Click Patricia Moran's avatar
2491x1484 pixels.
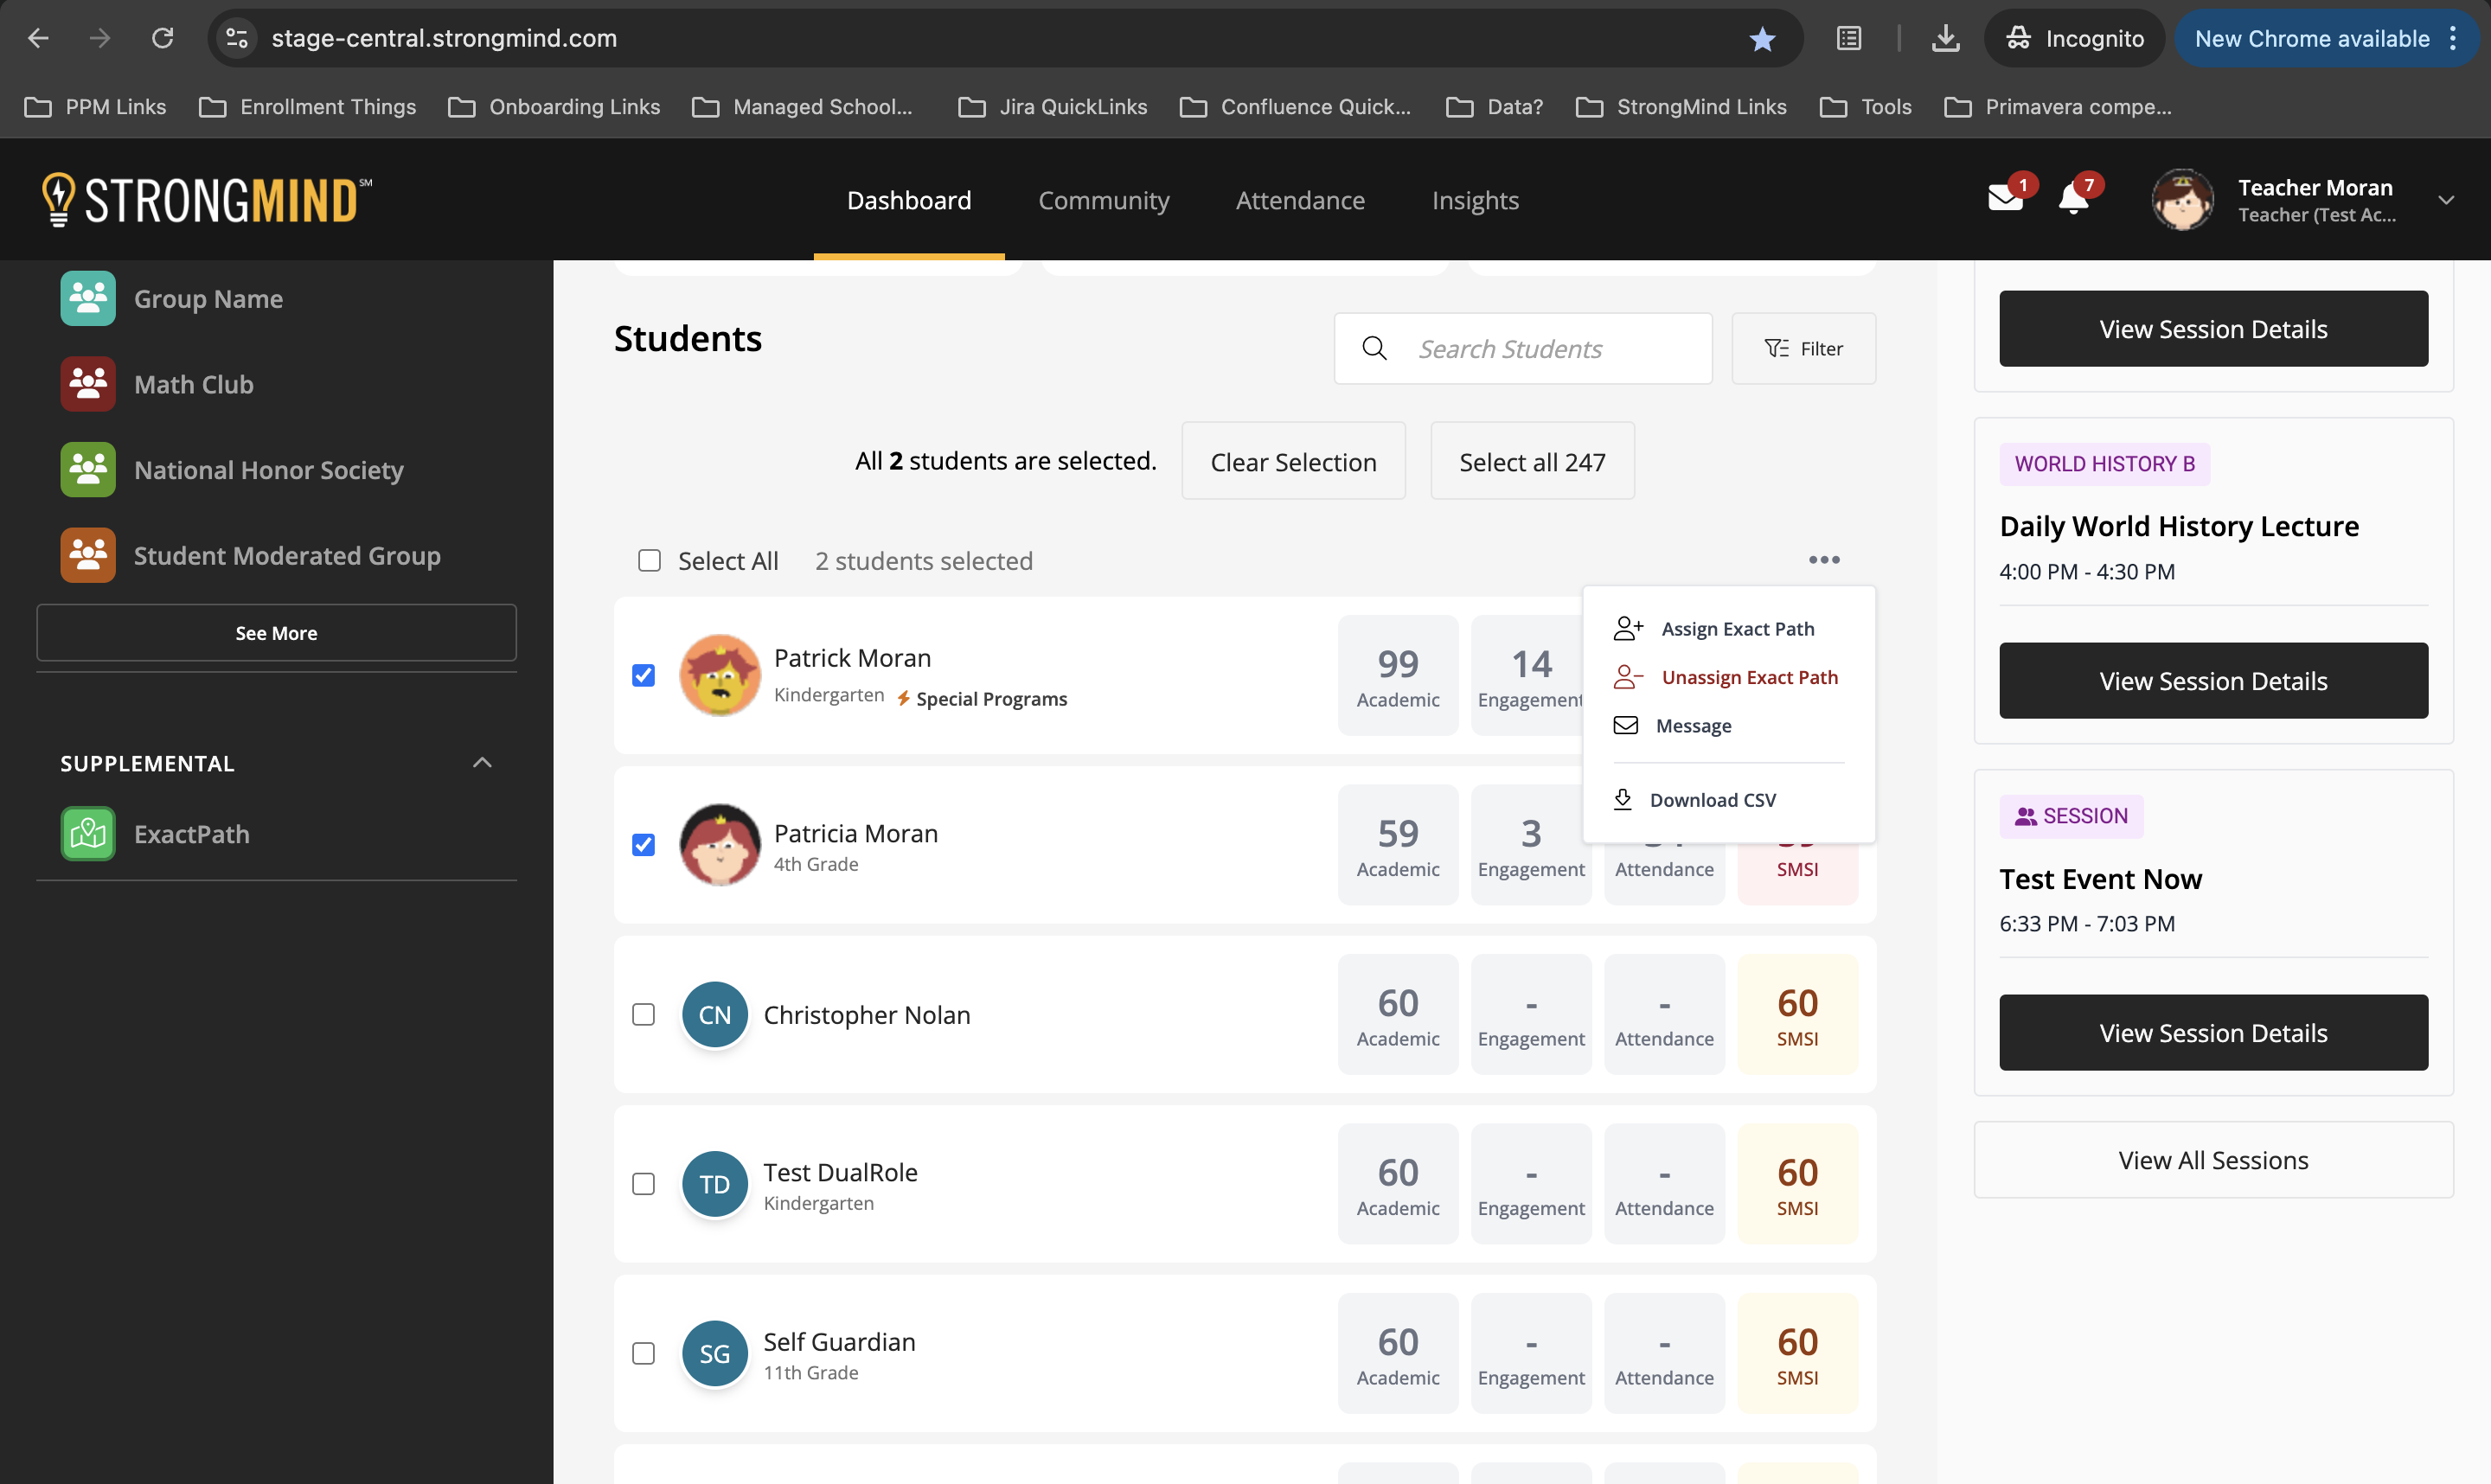[720, 845]
